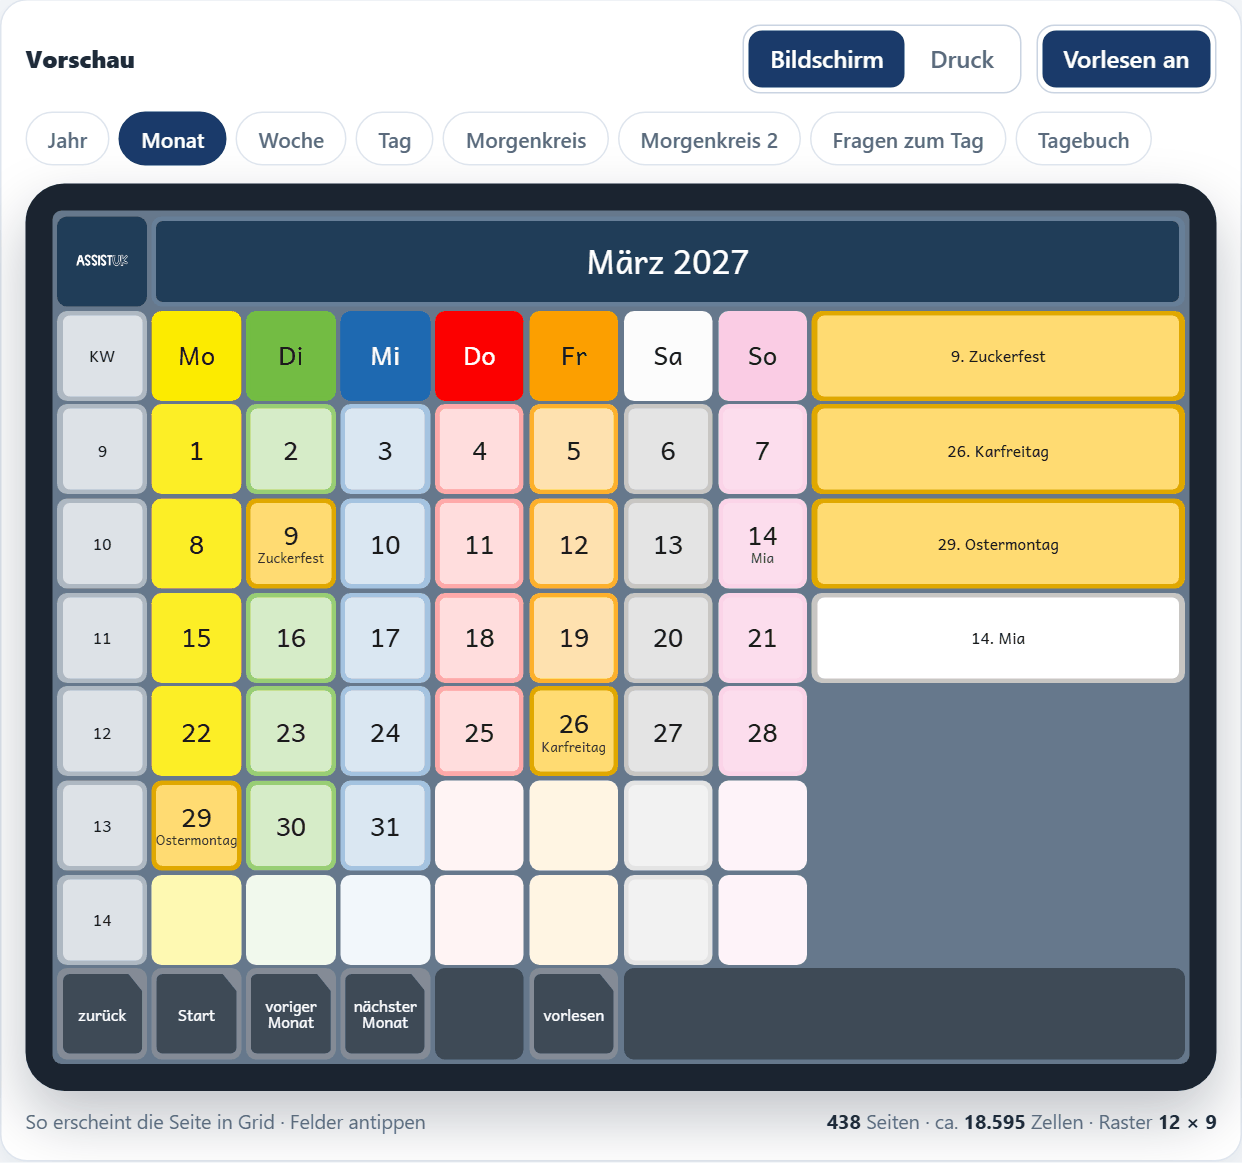Select the pink So weekday header
The height and width of the screenshot is (1163, 1242).
coord(762,356)
